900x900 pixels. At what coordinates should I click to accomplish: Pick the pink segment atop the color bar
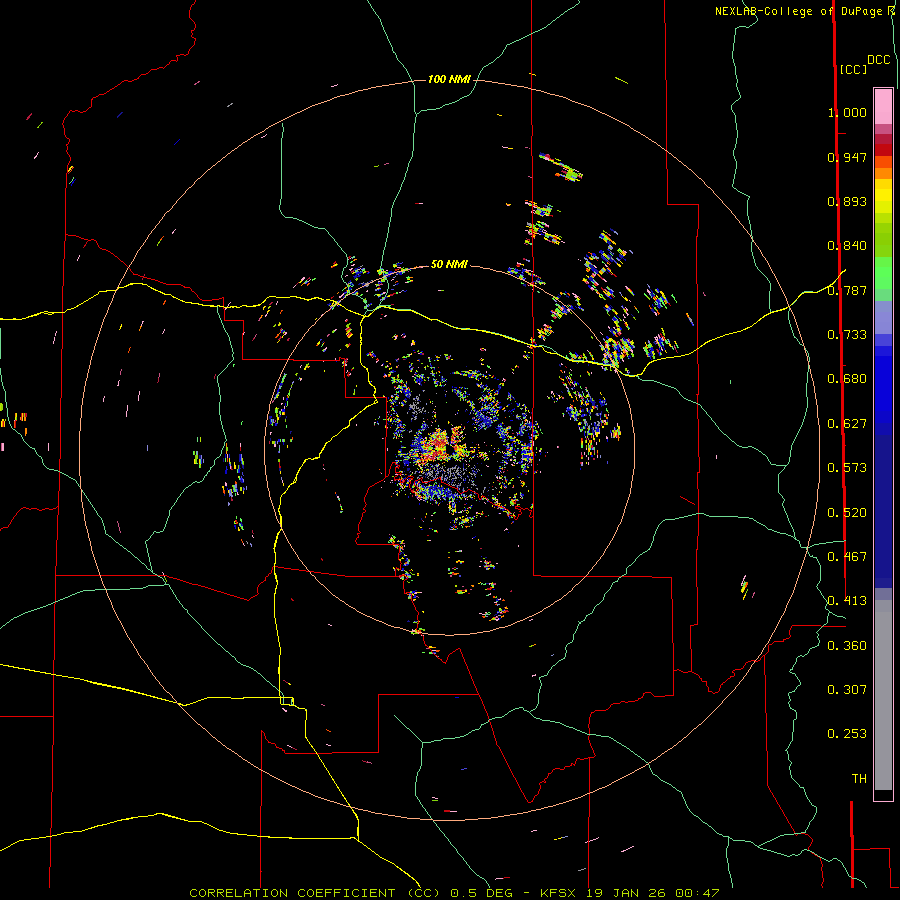(x=883, y=107)
